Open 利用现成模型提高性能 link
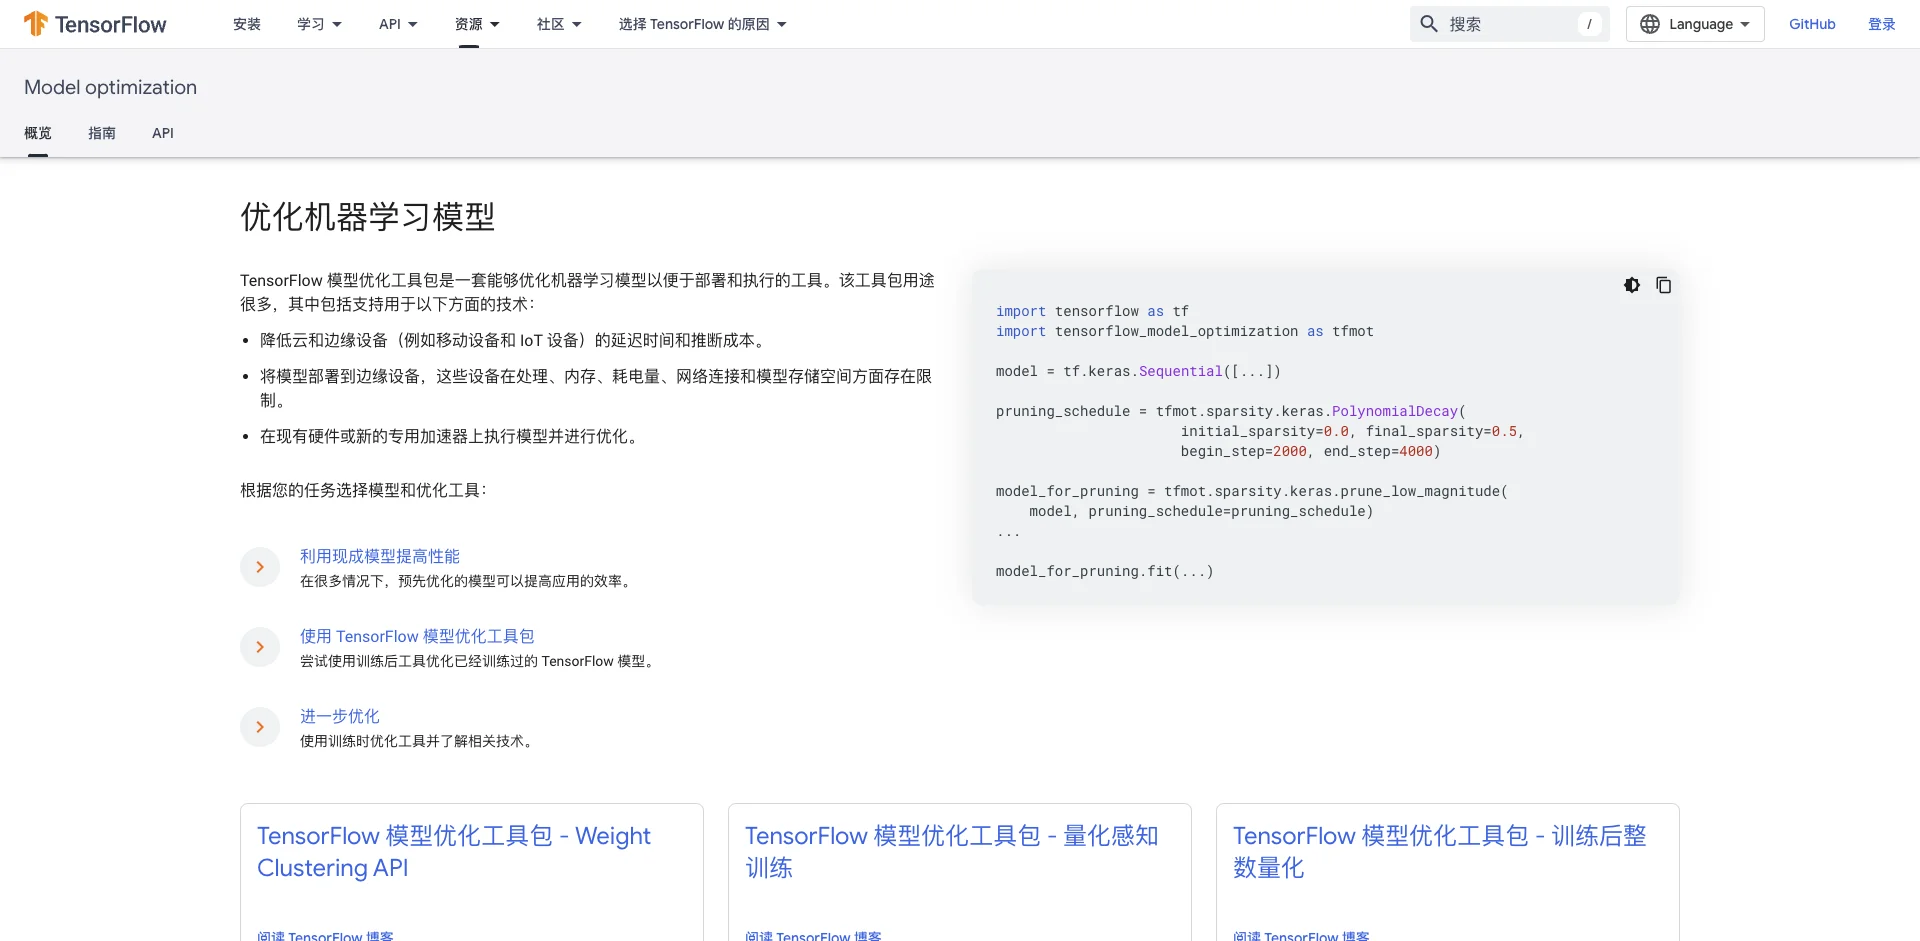1920x941 pixels. (x=380, y=556)
